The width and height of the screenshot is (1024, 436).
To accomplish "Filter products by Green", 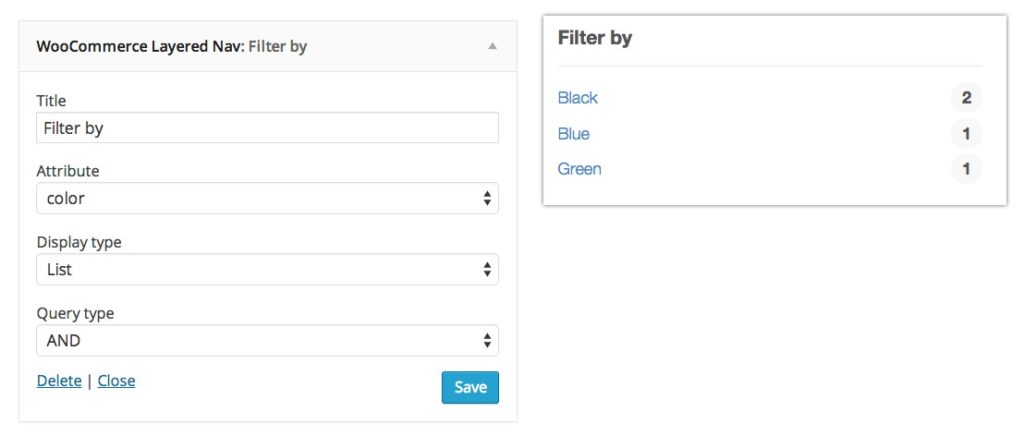I will pyautogui.click(x=579, y=169).
